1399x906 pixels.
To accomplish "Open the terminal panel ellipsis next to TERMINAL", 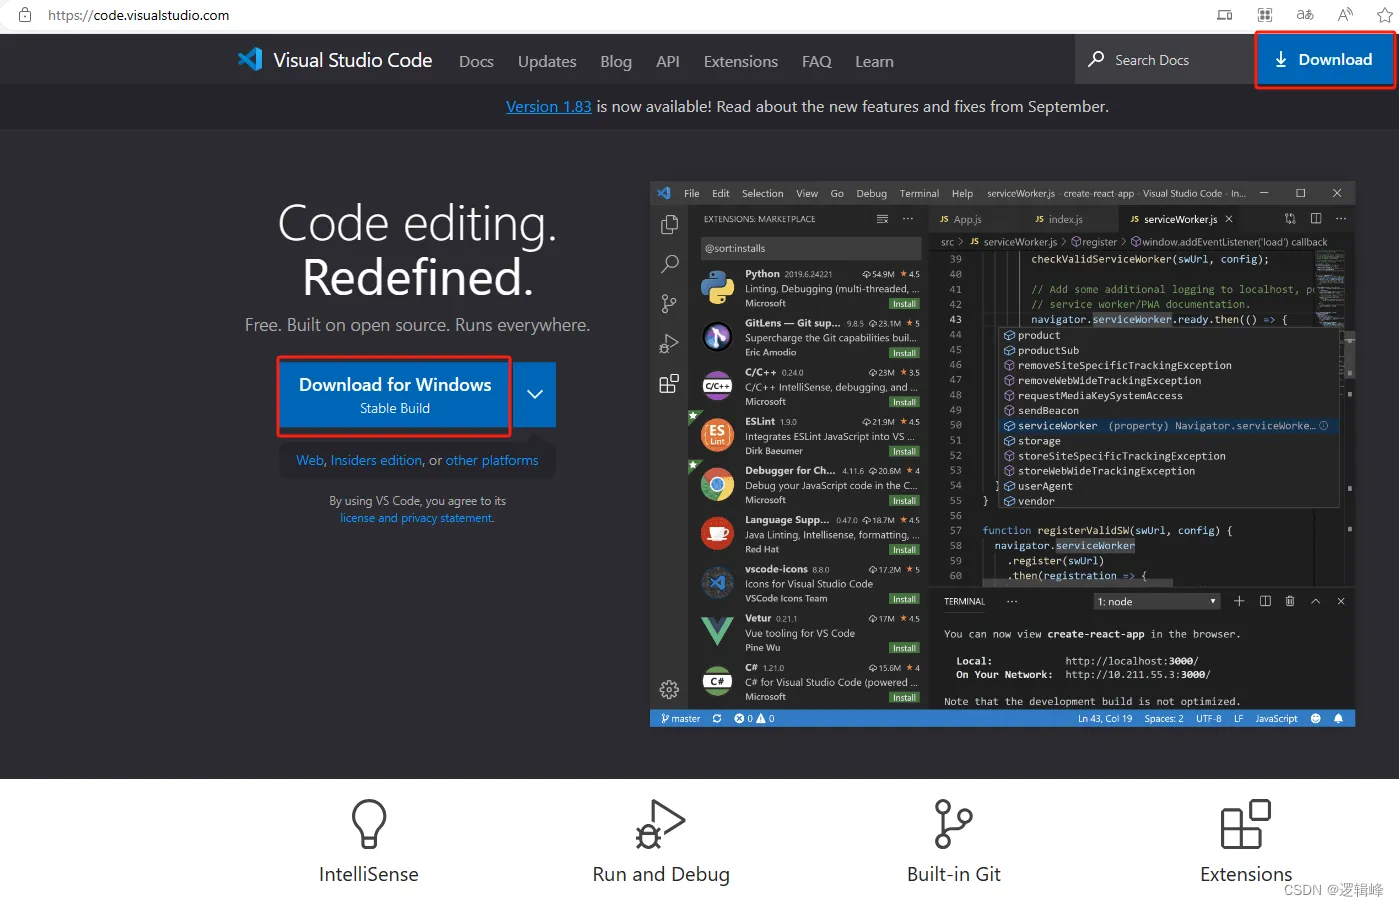I will tap(1012, 601).
